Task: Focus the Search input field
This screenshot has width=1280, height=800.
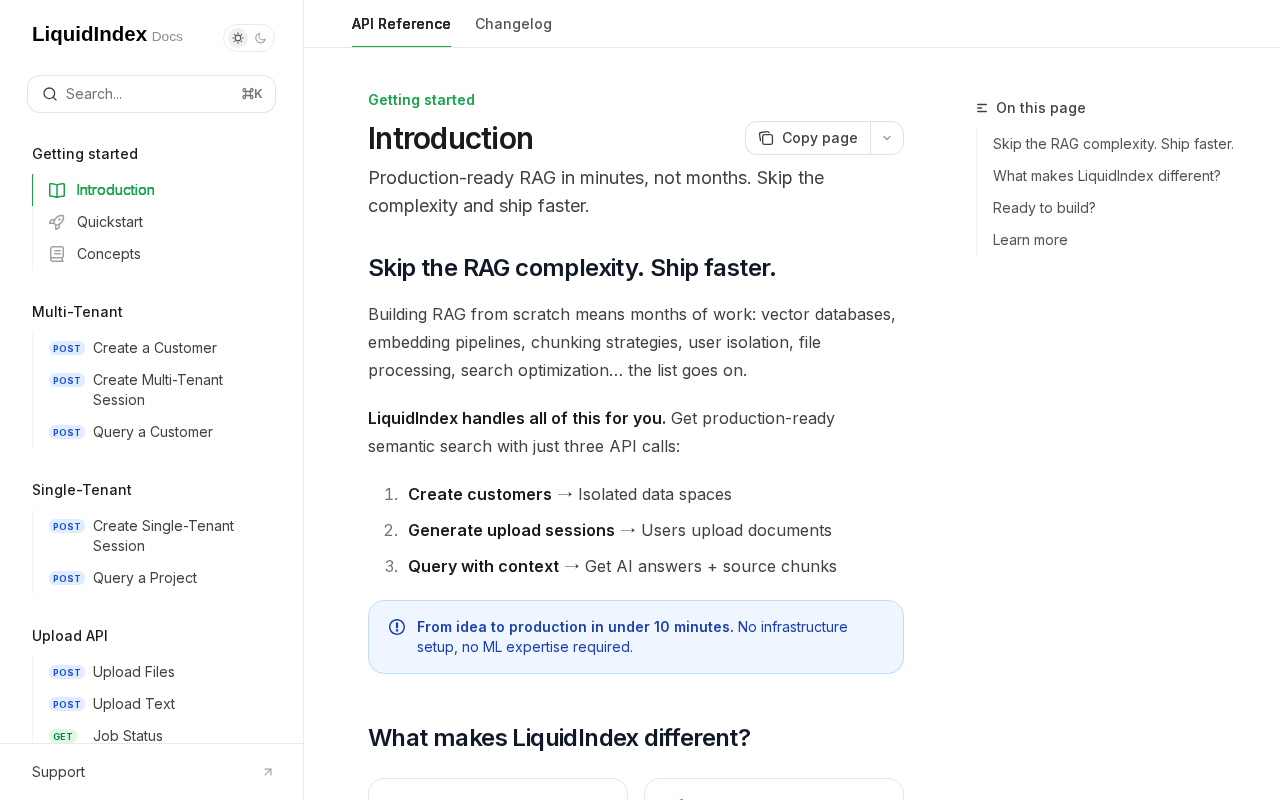Action: (x=150, y=94)
